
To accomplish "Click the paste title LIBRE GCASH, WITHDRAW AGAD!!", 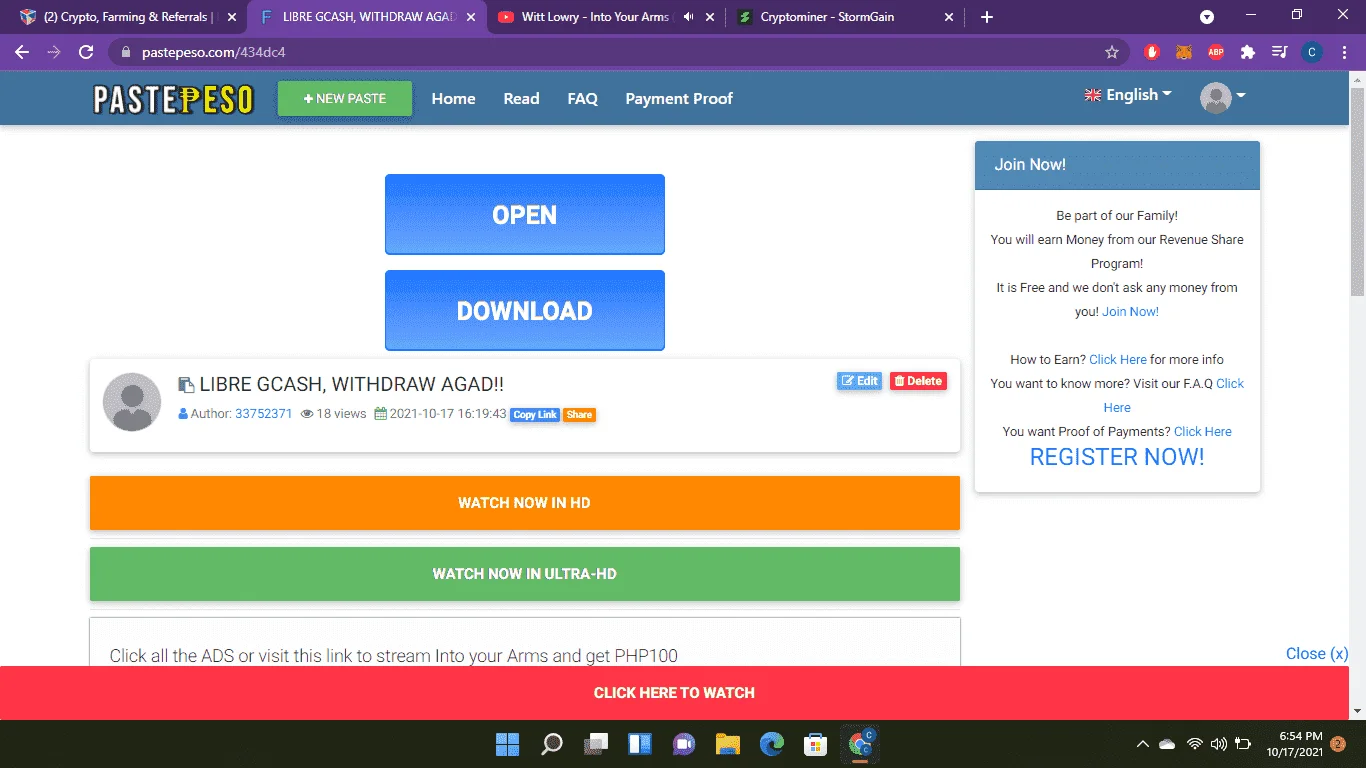I will [351, 384].
